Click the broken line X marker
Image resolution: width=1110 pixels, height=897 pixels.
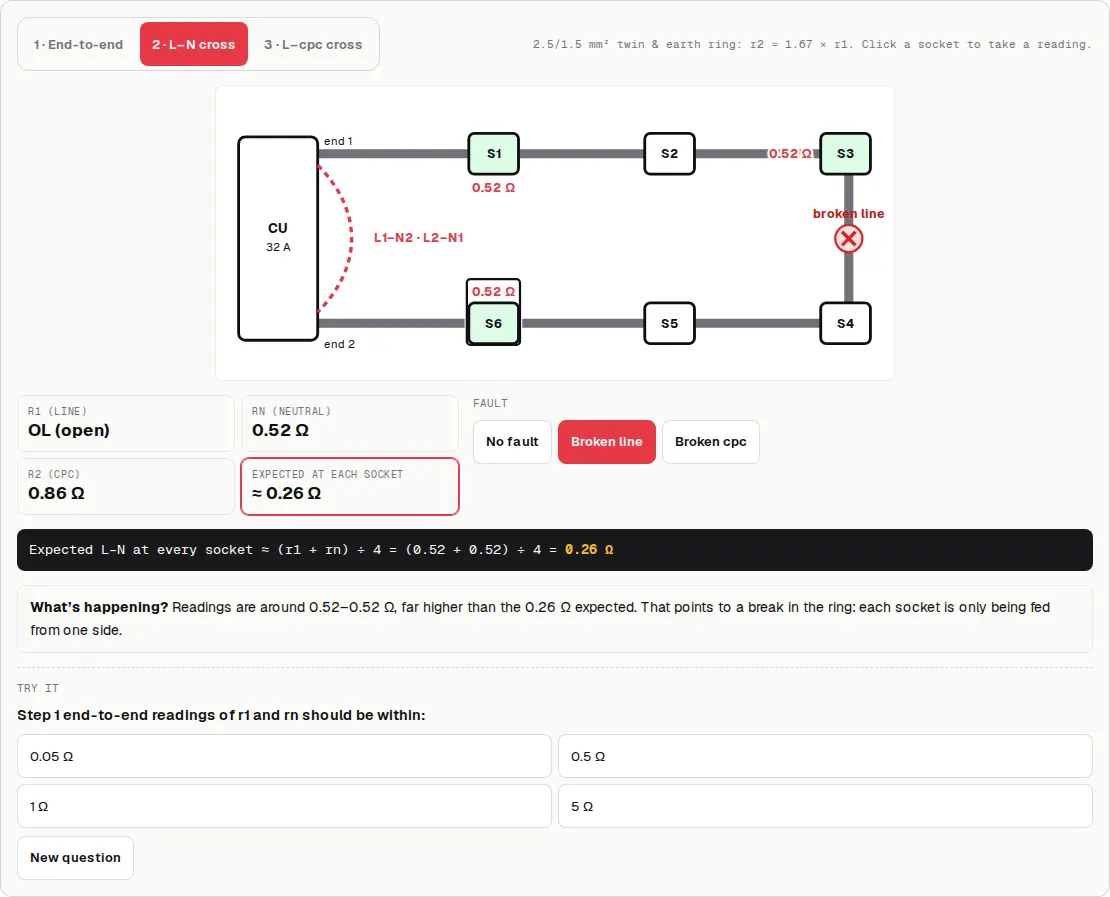[x=848, y=239]
